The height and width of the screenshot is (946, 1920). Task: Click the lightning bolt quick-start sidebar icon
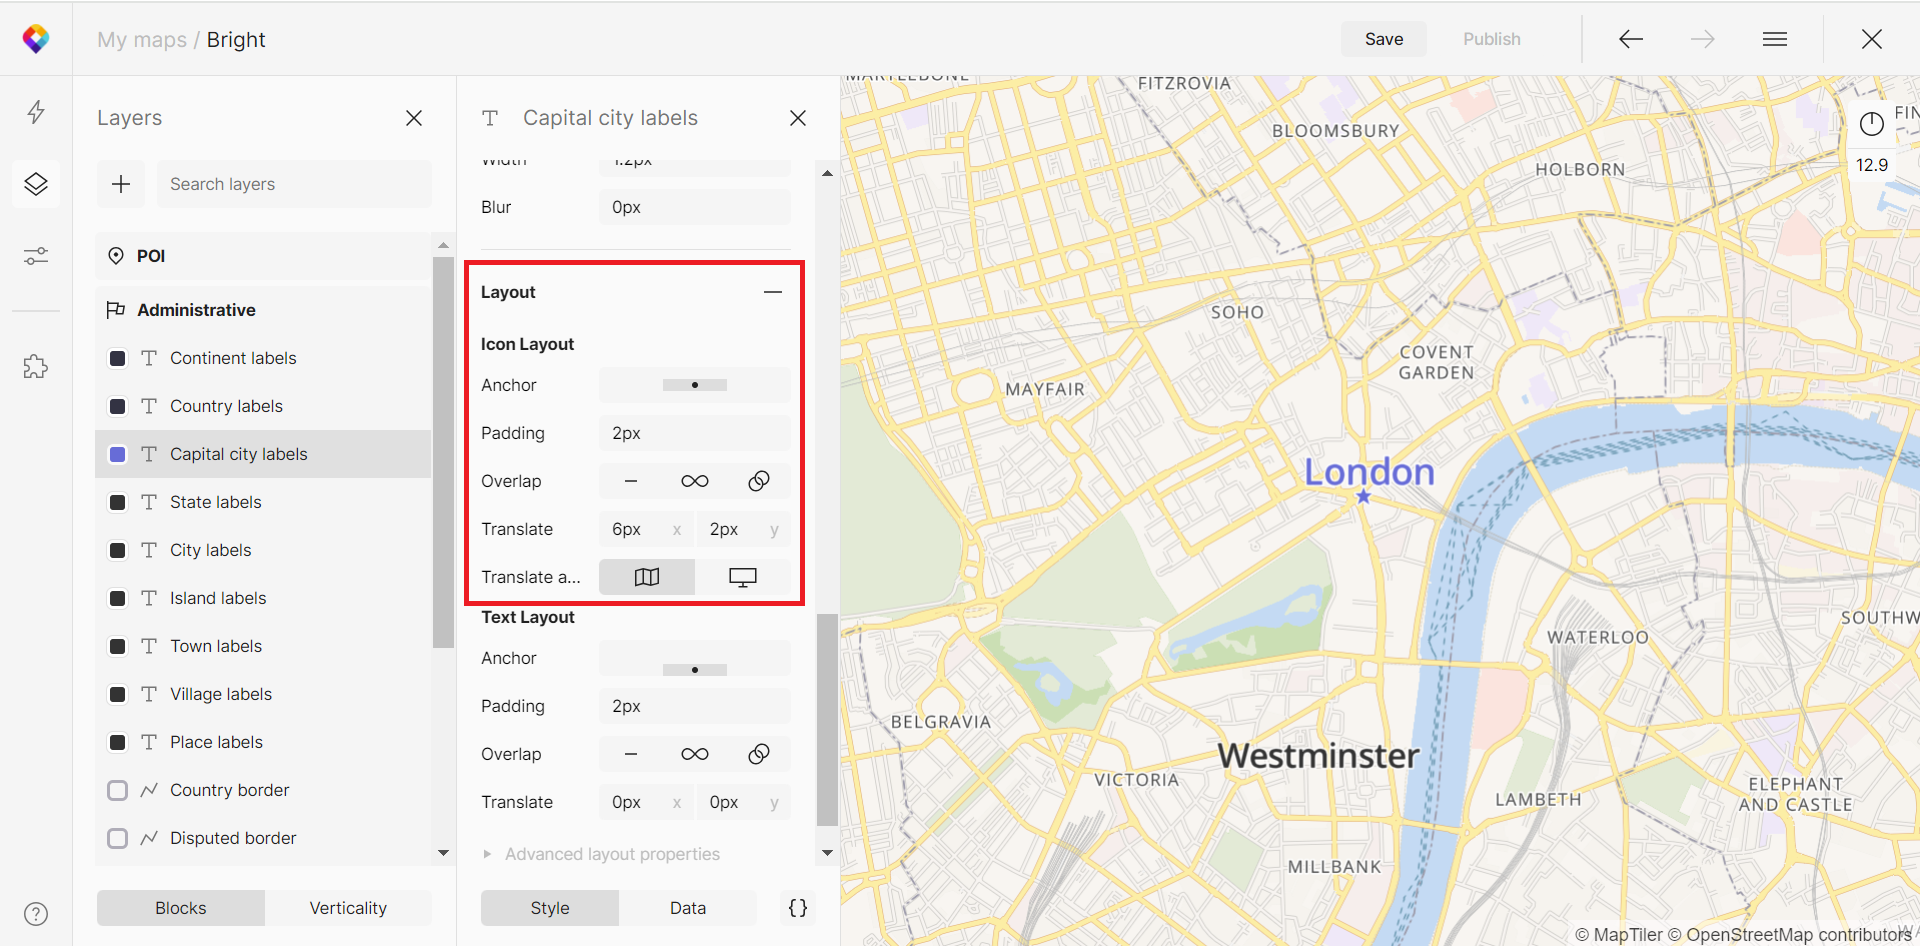pos(36,112)
